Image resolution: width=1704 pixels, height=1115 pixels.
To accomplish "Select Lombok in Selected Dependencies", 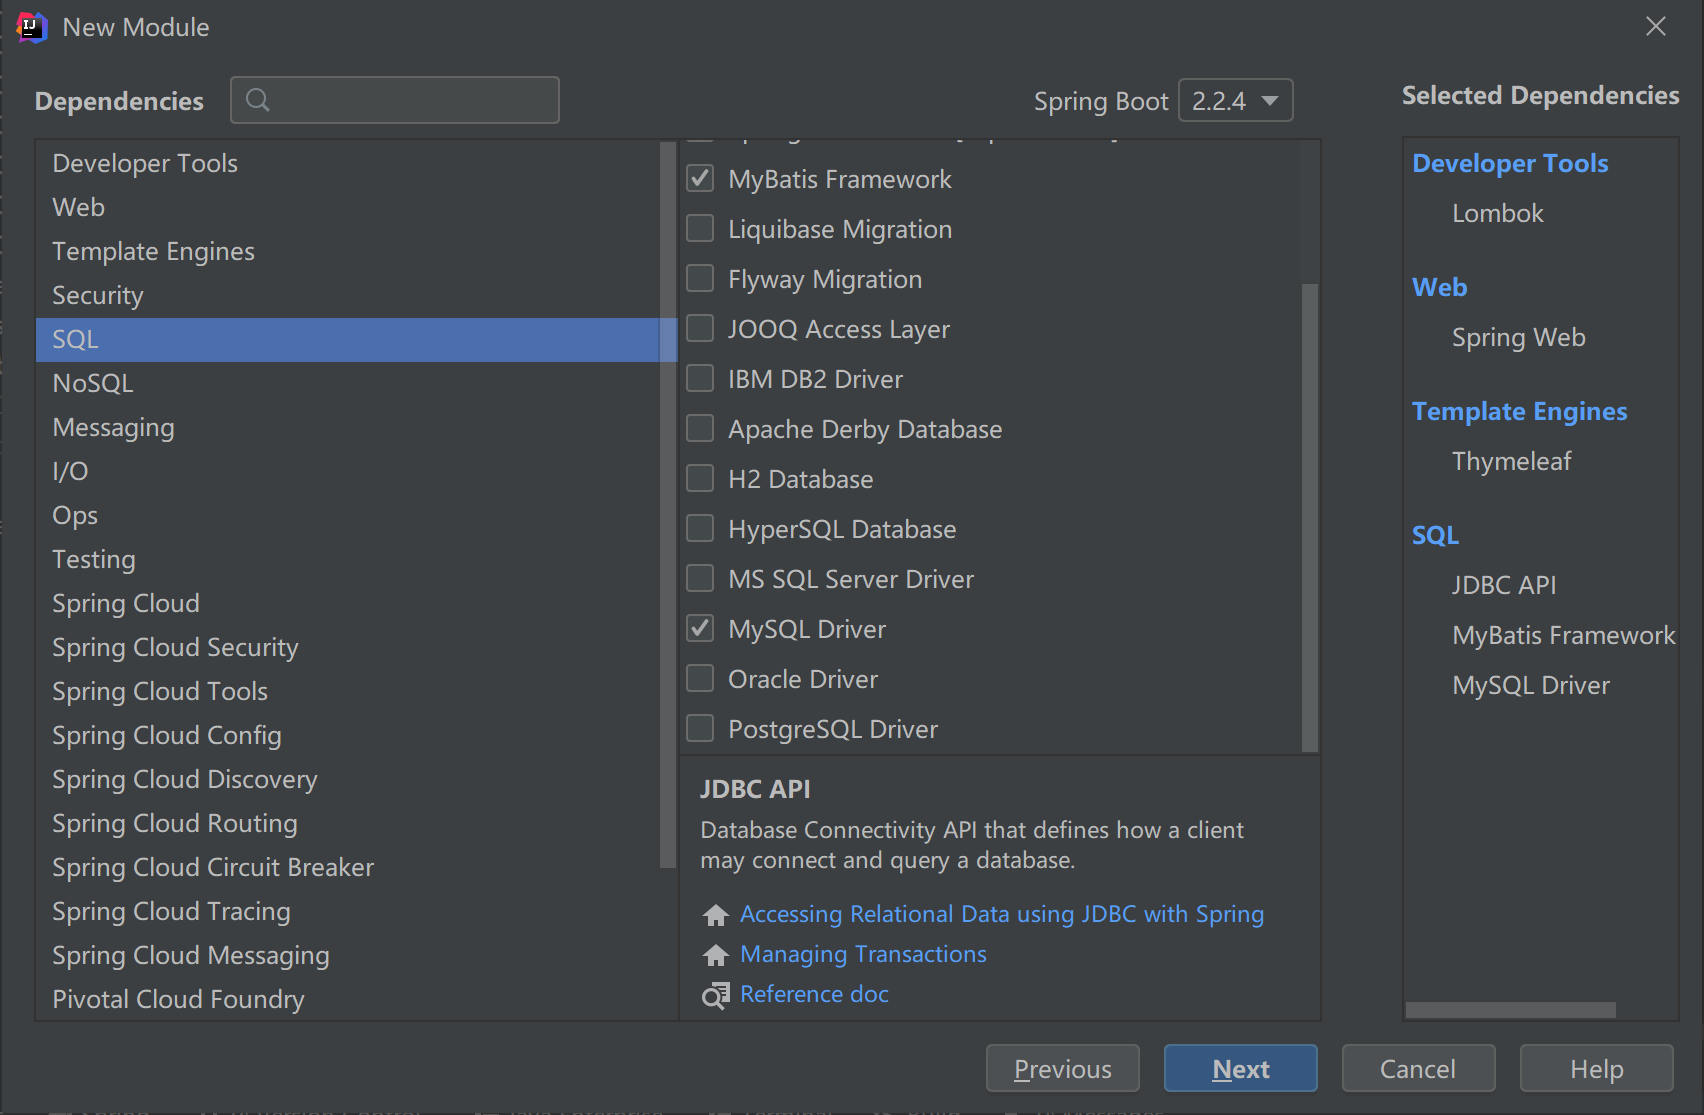I will (x=1498, y=213).
